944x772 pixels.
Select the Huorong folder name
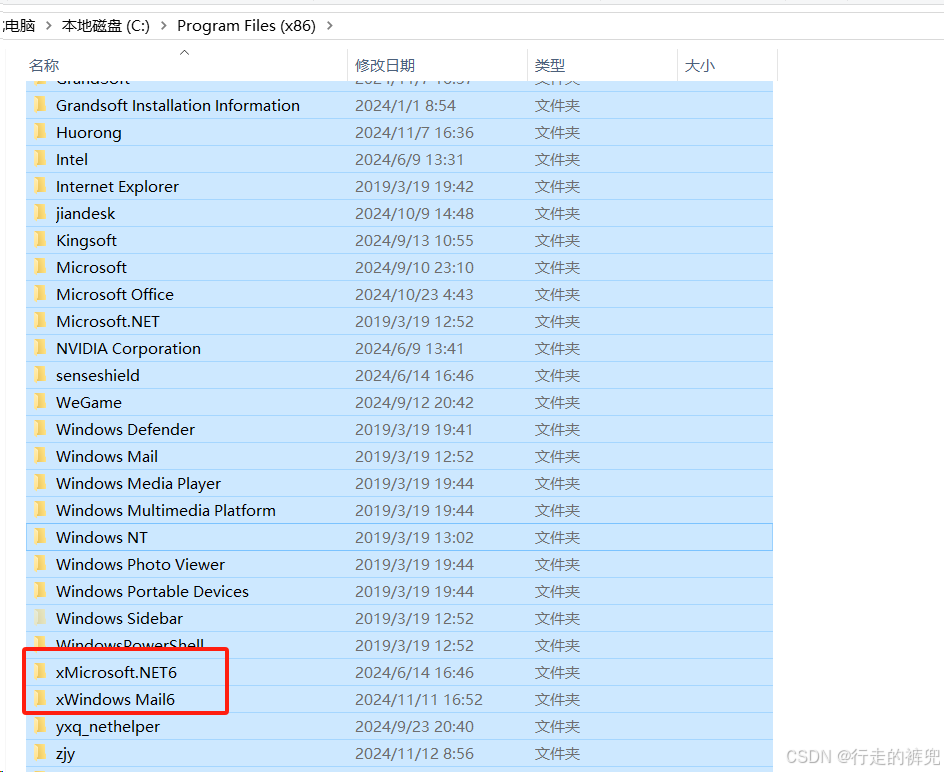click(x=88, y=132)
